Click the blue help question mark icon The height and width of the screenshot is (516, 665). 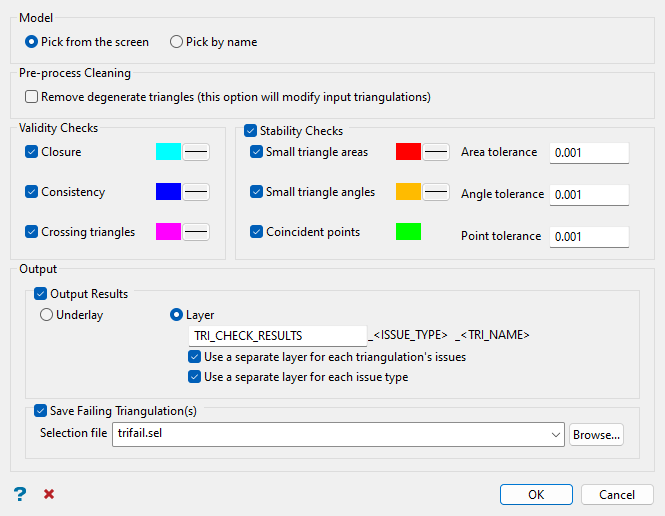pyautogui.click(x=19, y=494)
